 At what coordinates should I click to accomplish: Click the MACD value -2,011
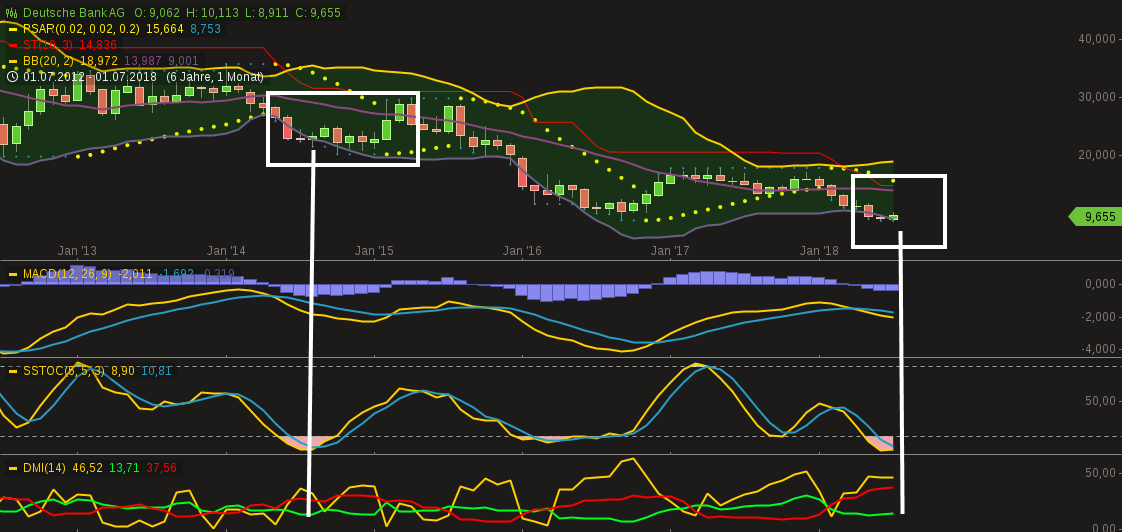click(x=135, y=274)
